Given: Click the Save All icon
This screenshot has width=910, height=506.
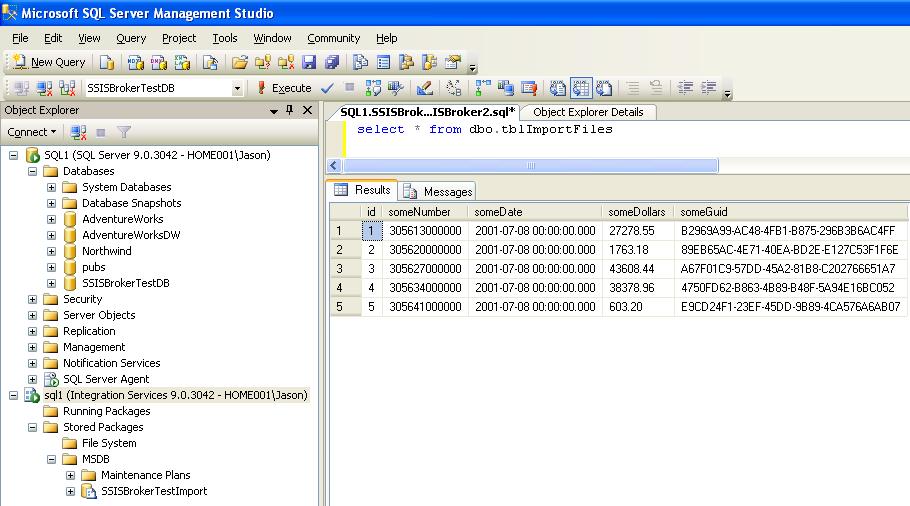Looking at the screenshot, I should pyautogui.click(x=331, y=62).
